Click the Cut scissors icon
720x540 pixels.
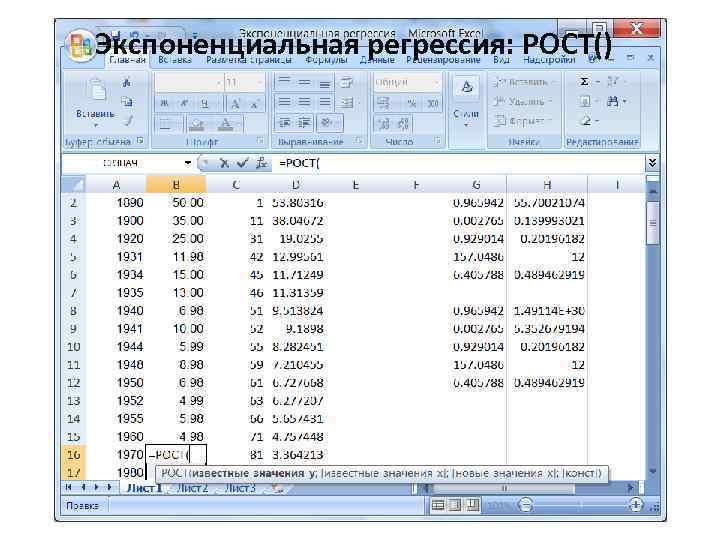(x=127, y=83)
